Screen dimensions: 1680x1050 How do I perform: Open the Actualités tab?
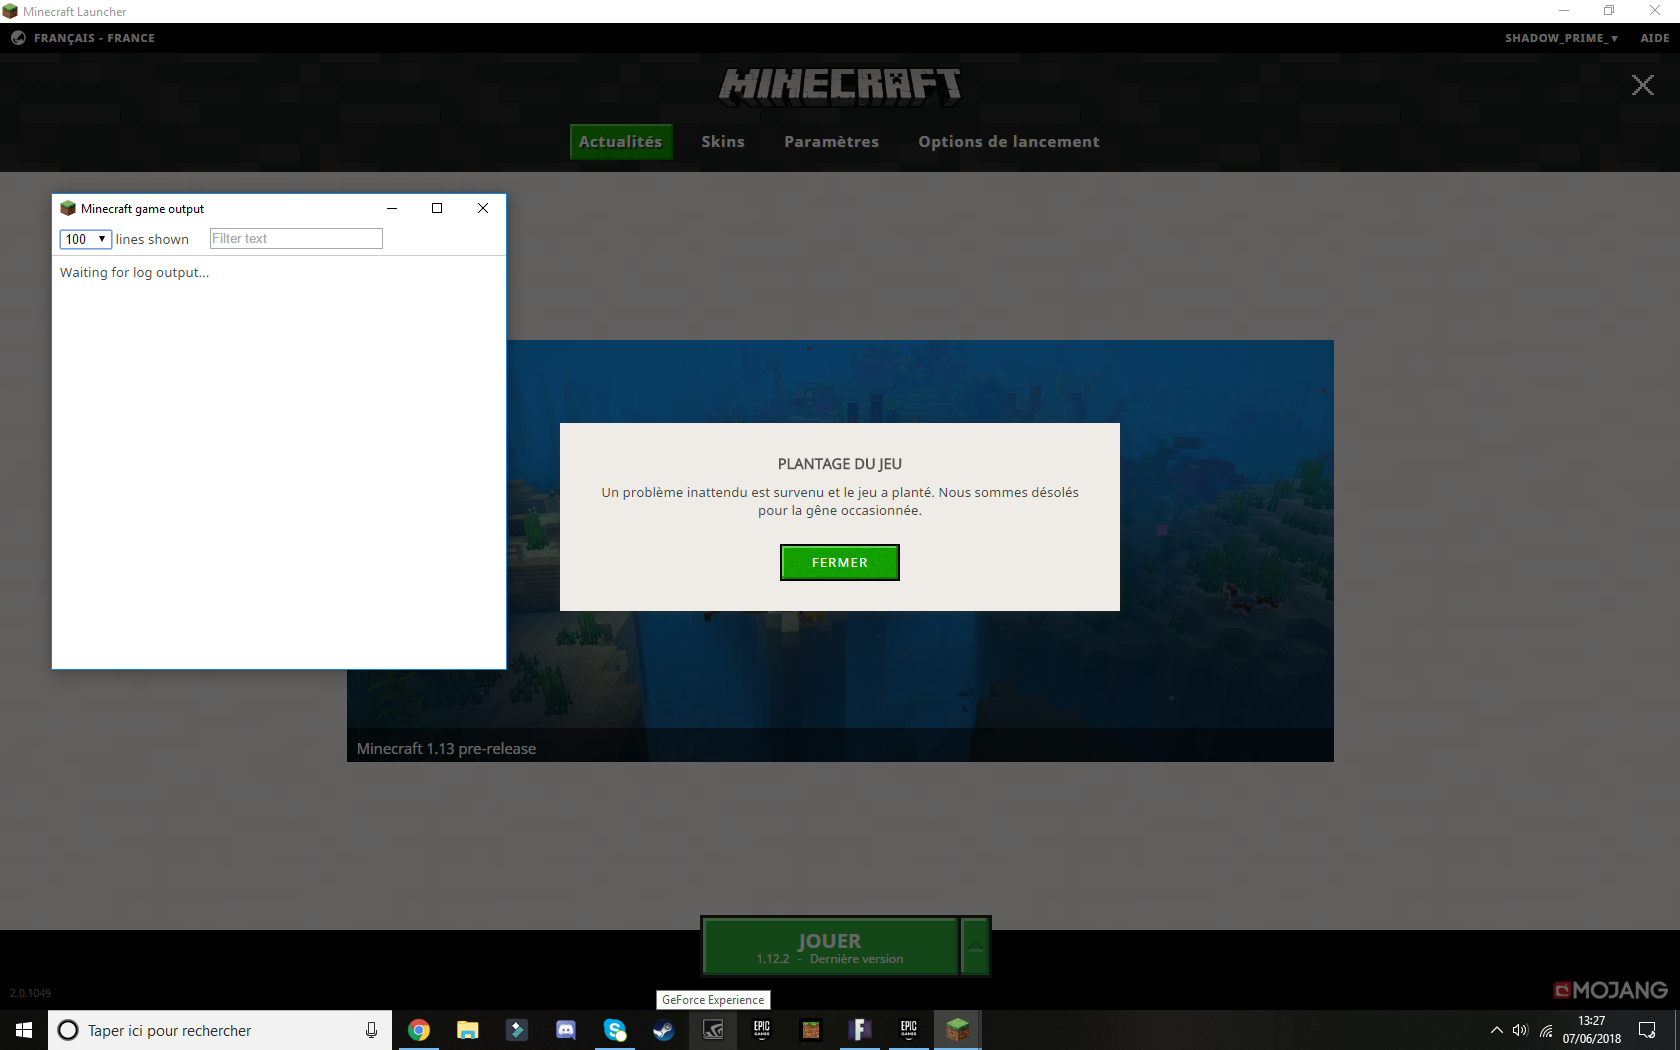(x=621, y=142)
